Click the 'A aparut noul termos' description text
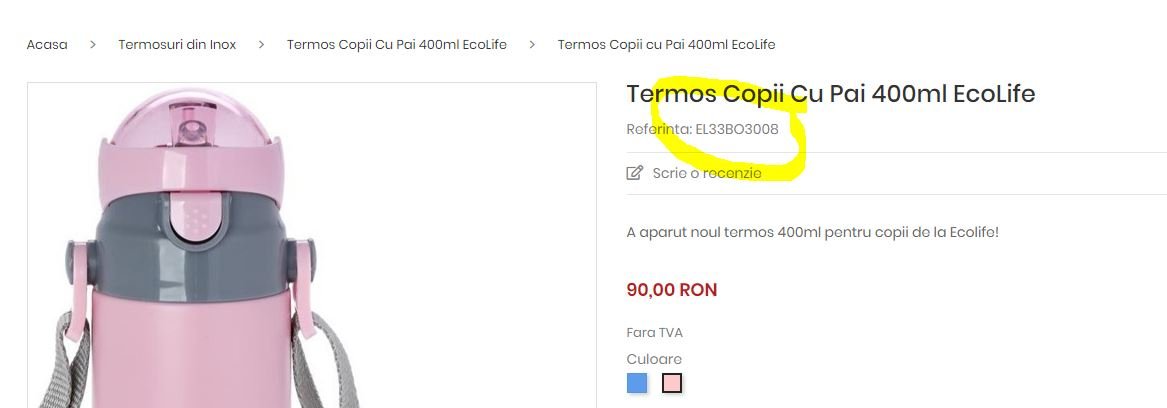This screenshot has width=1167, height=408. [813, 232]
